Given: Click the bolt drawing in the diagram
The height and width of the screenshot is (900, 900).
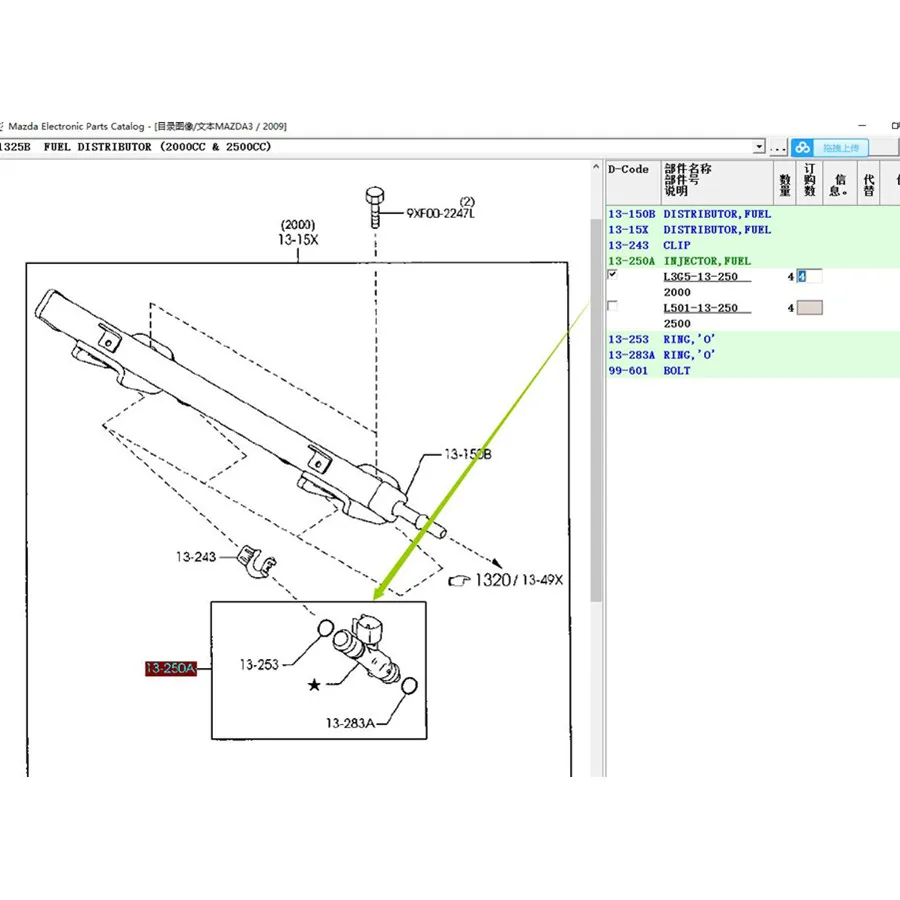Looking at the screenshot, I should [x=375, y=207].
